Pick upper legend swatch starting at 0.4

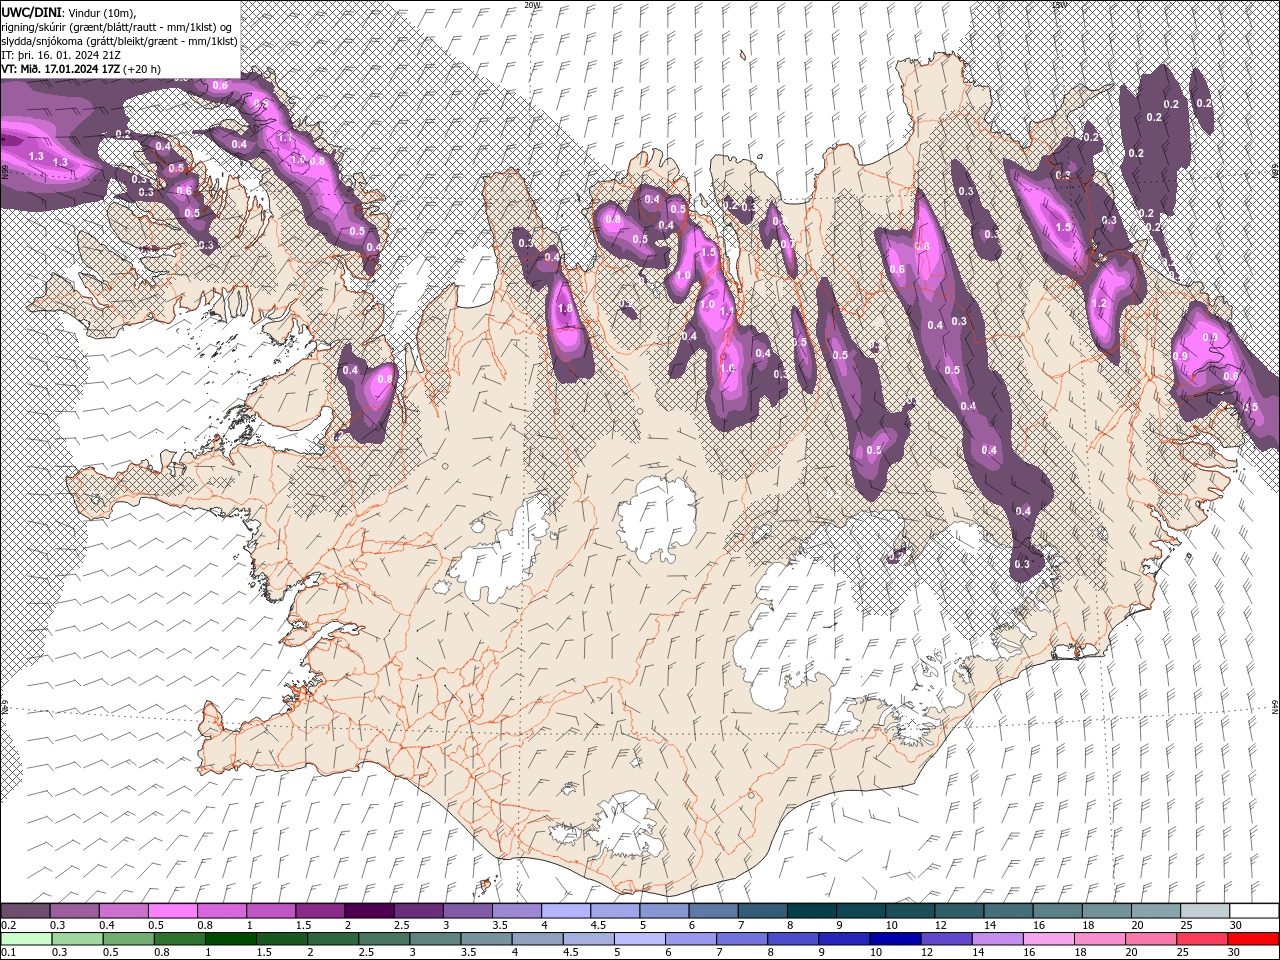tap(123, 911)
